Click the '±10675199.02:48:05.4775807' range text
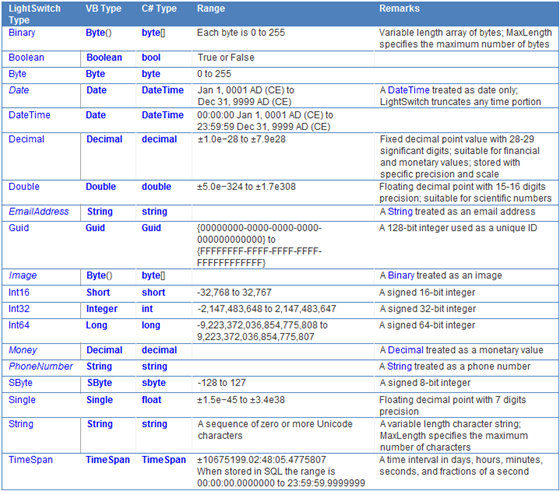Image resolution: width=560 pixels, height=491 pixels. [x=261, y=460]
